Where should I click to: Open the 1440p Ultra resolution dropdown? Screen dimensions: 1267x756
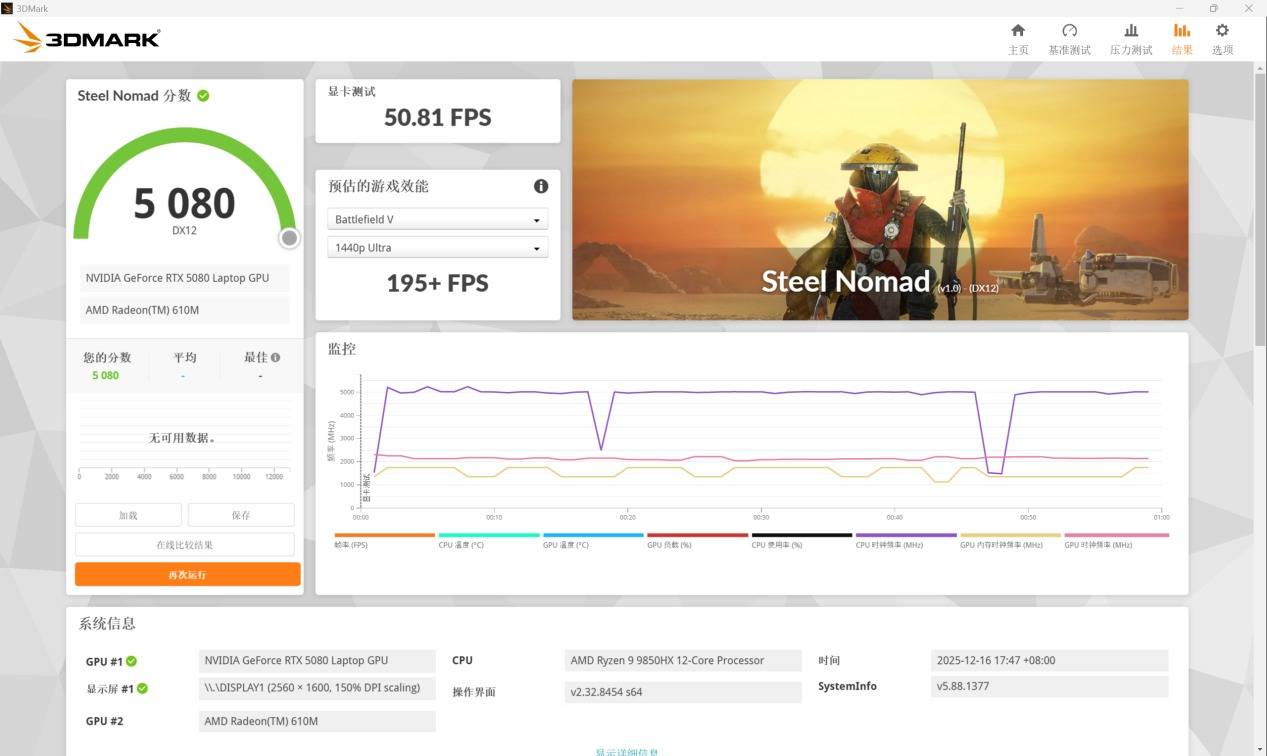437,248
